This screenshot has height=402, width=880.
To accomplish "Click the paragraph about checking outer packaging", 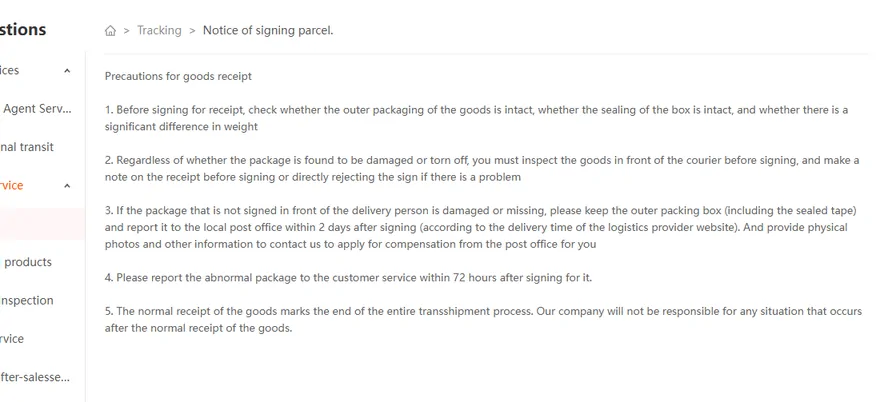I will (476, 118).
